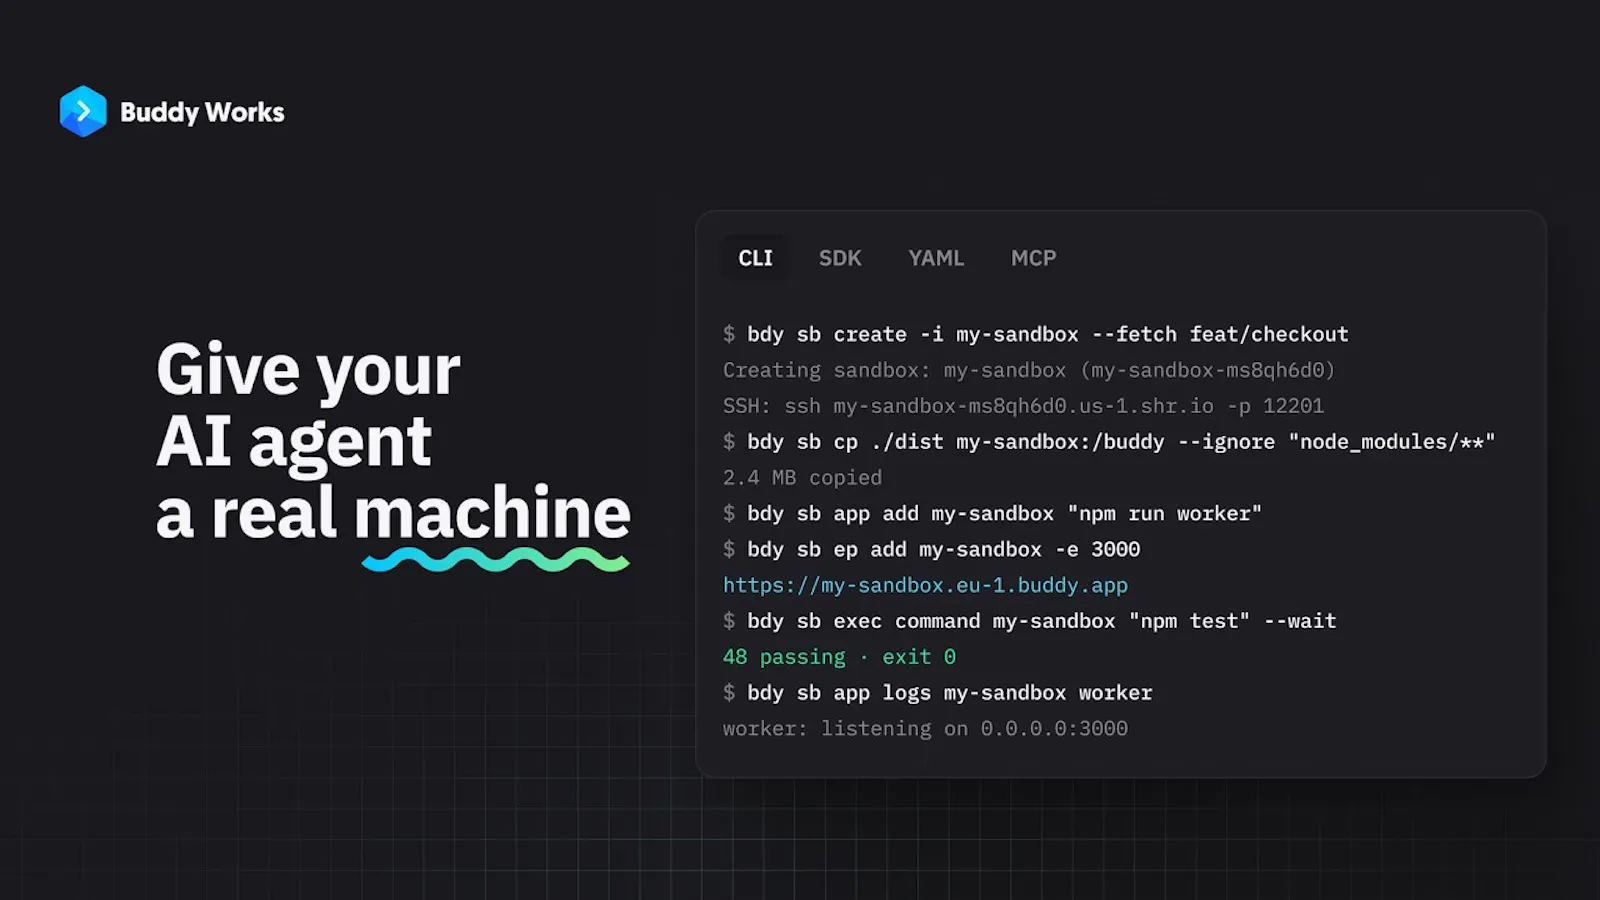Click the 'bdy sb ep add my-sandbox -e 3000' command

(931, 549)
